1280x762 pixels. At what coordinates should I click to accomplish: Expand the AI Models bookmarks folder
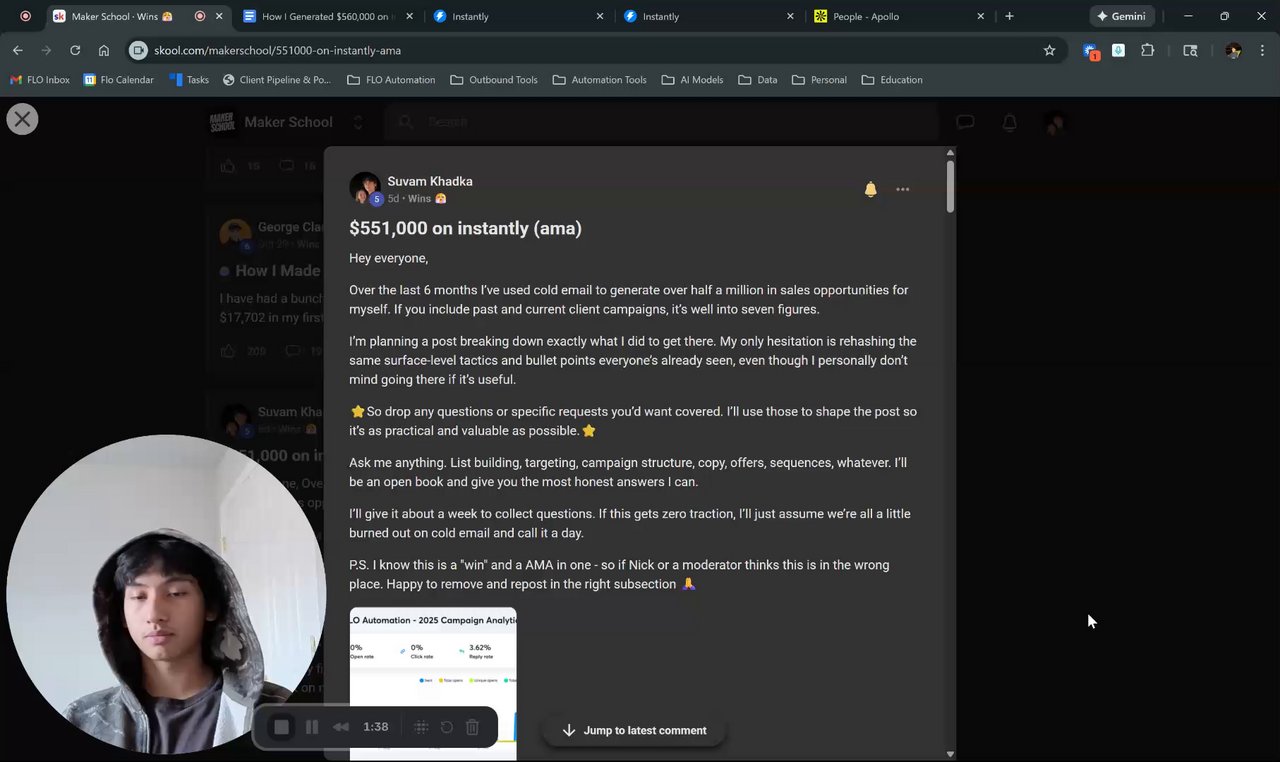692,80
